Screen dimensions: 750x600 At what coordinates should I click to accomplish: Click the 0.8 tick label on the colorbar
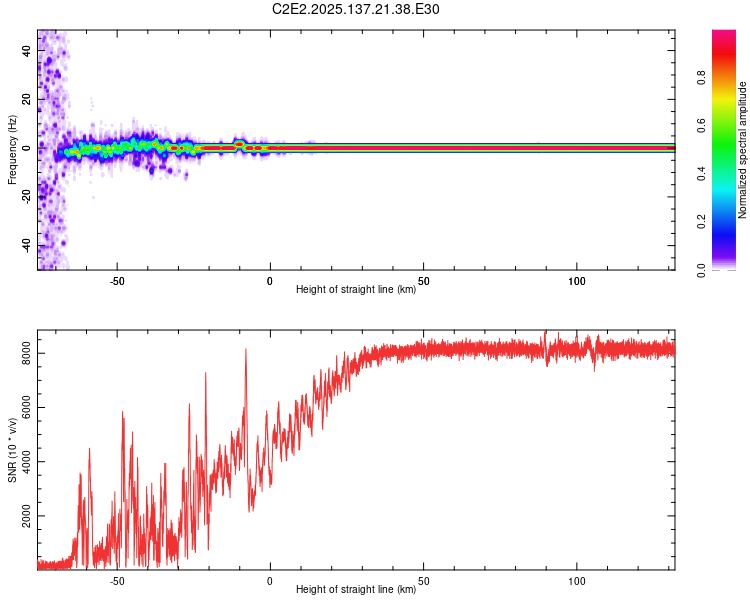701,77
